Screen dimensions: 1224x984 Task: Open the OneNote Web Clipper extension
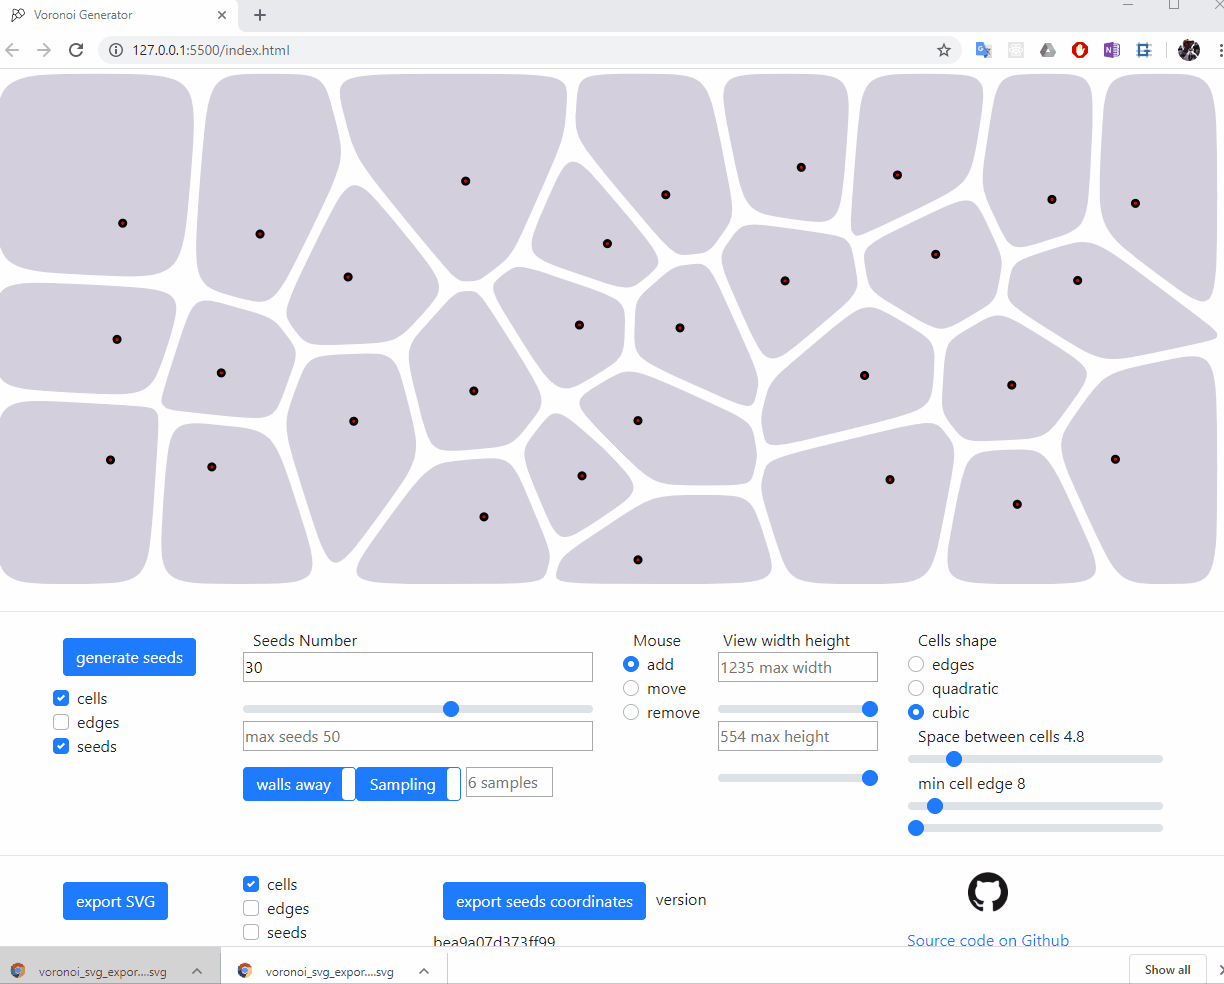point(1111,49)
